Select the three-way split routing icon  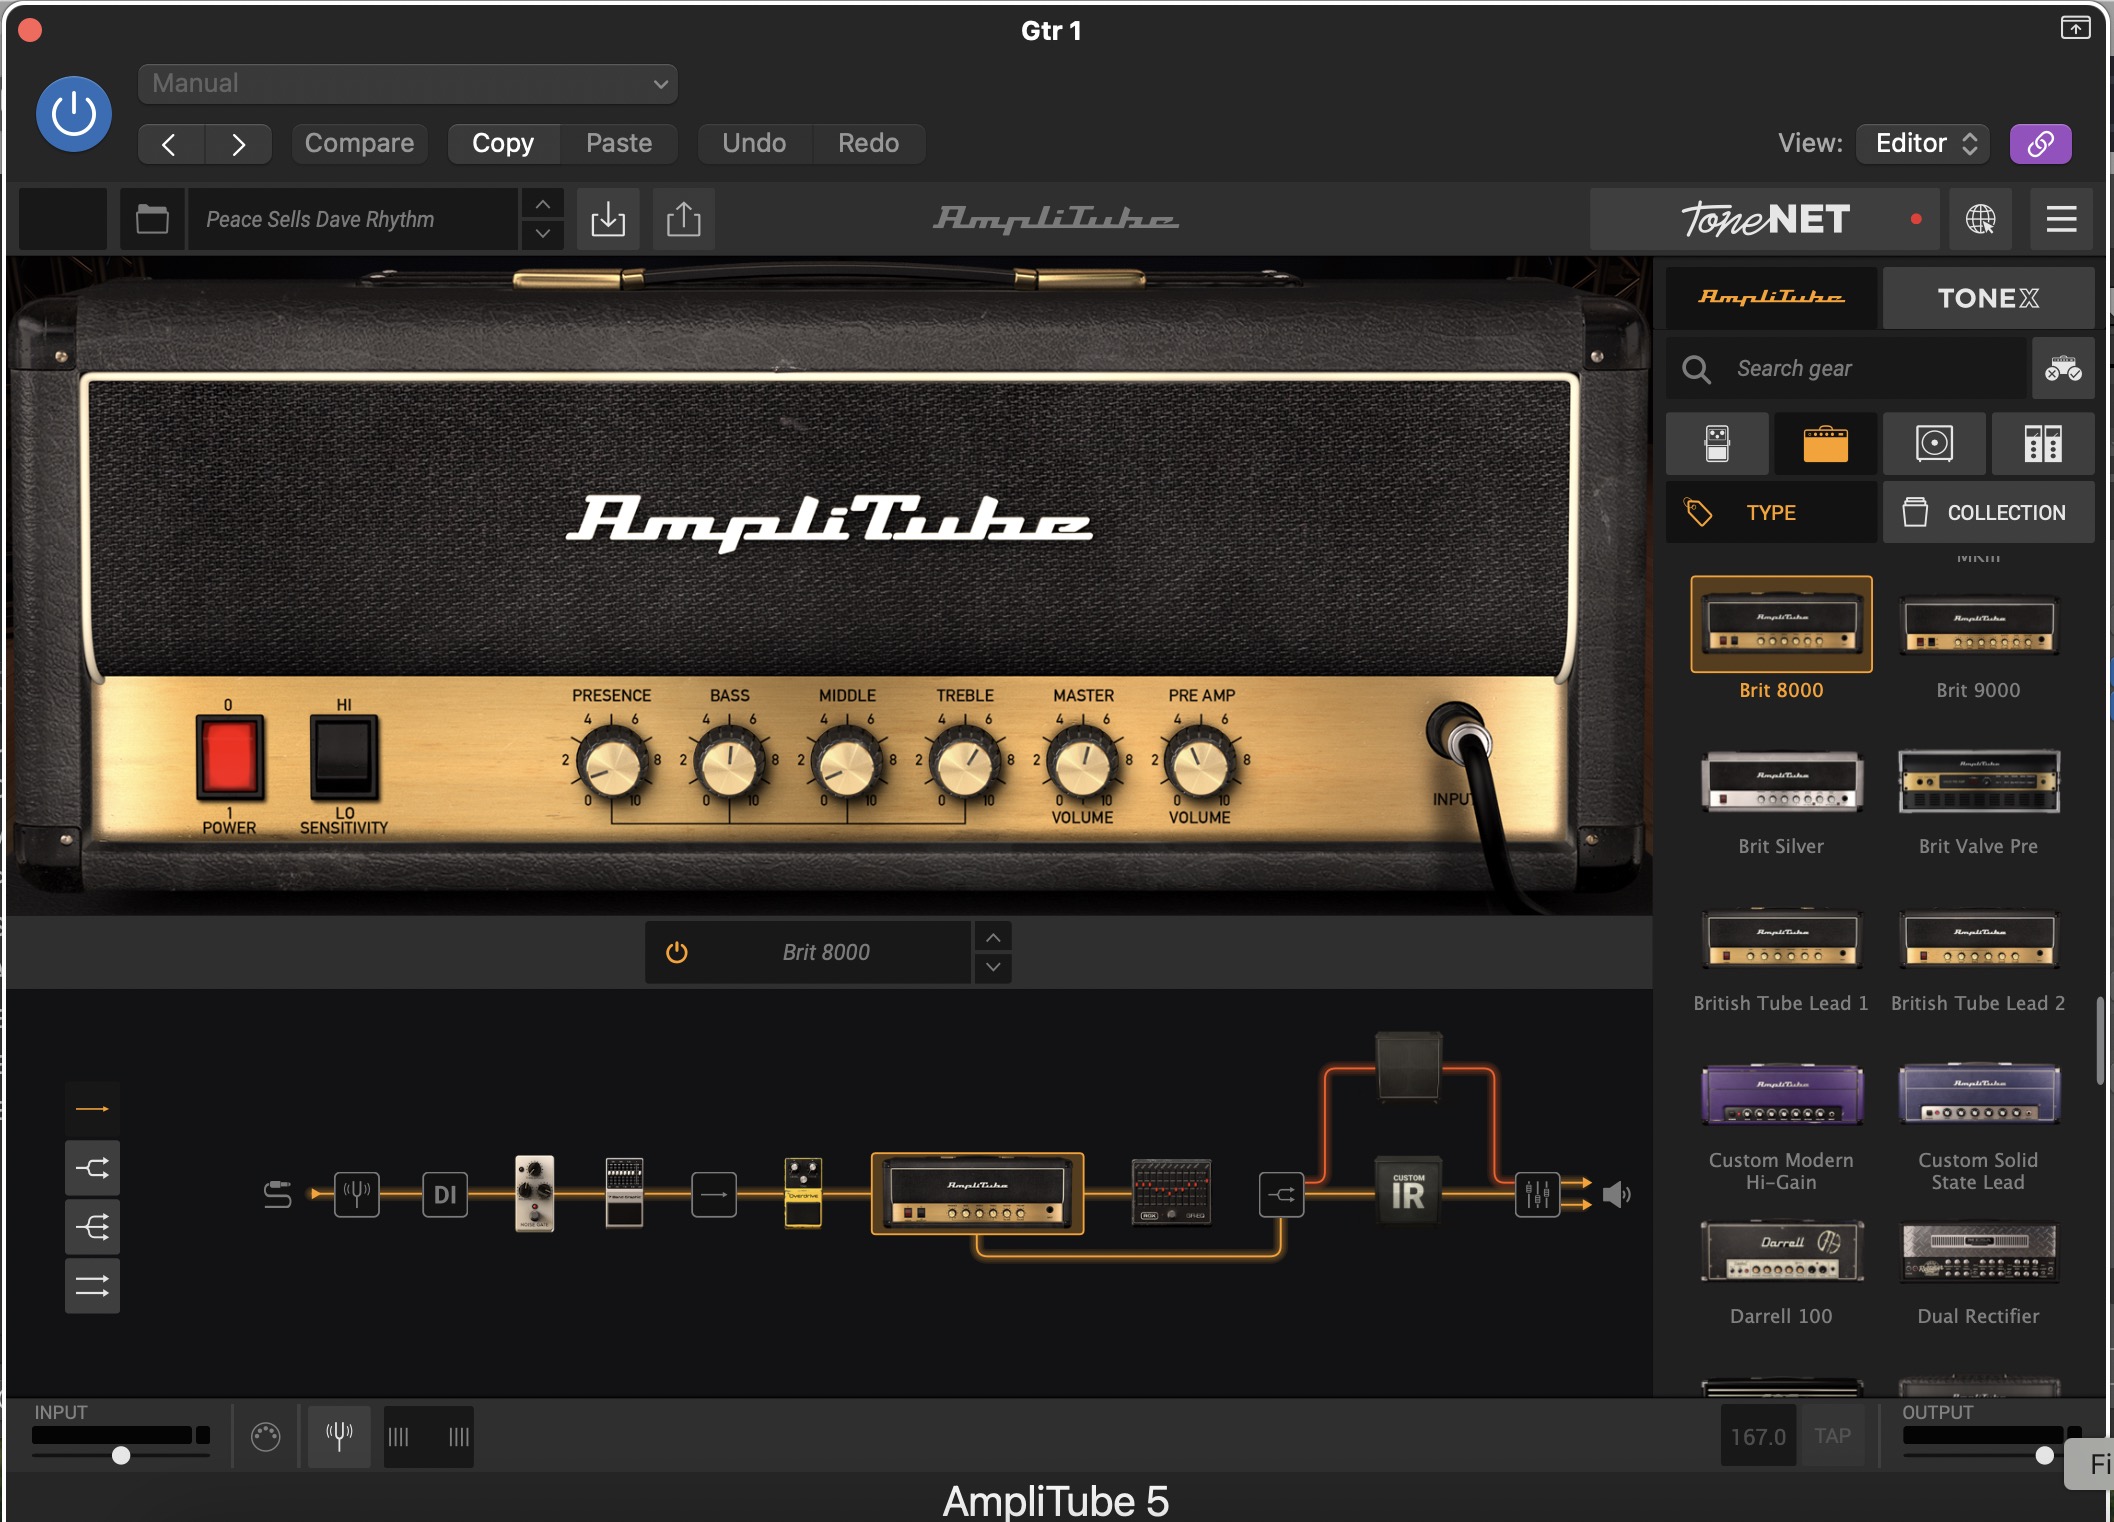(92, 1227)
